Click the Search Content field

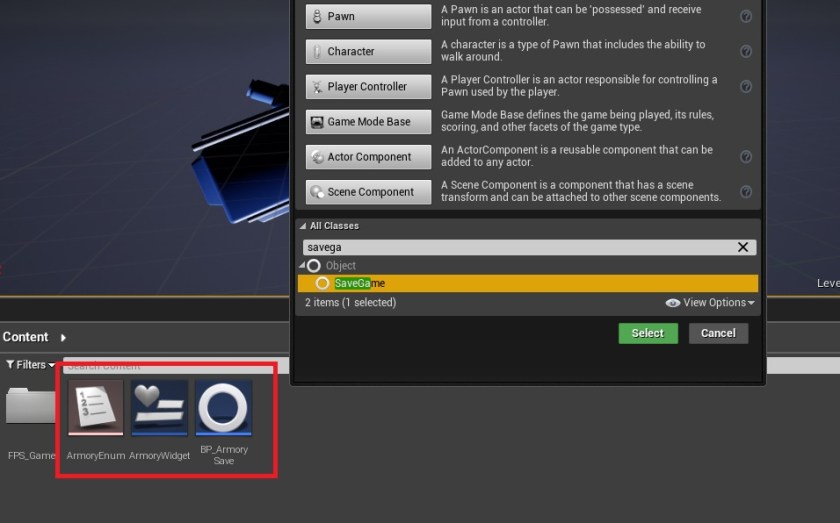[176, 366]
